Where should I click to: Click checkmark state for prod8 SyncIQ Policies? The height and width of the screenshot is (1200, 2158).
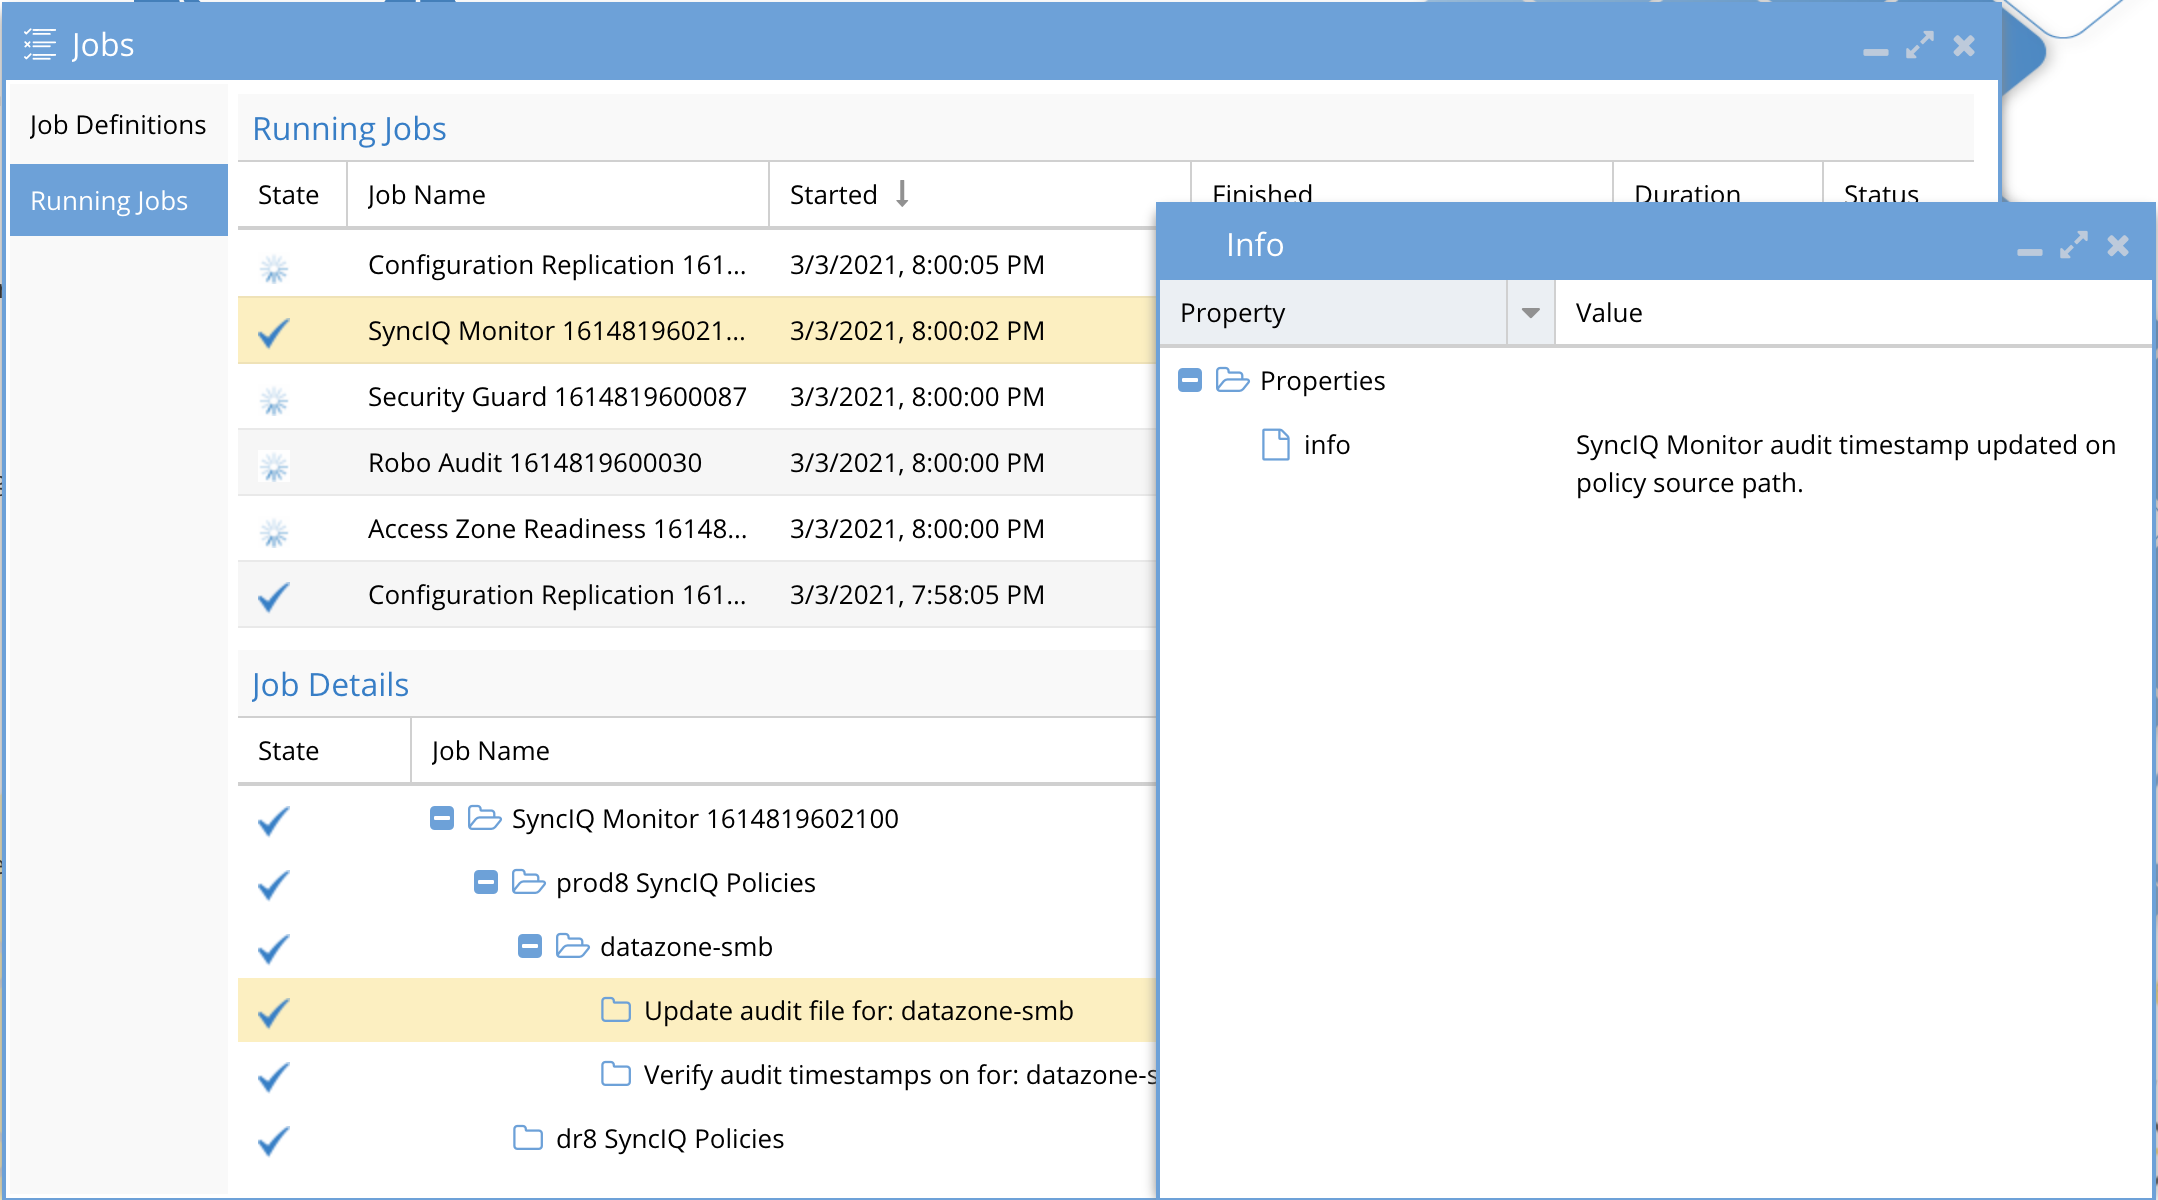tap(273, 884)
